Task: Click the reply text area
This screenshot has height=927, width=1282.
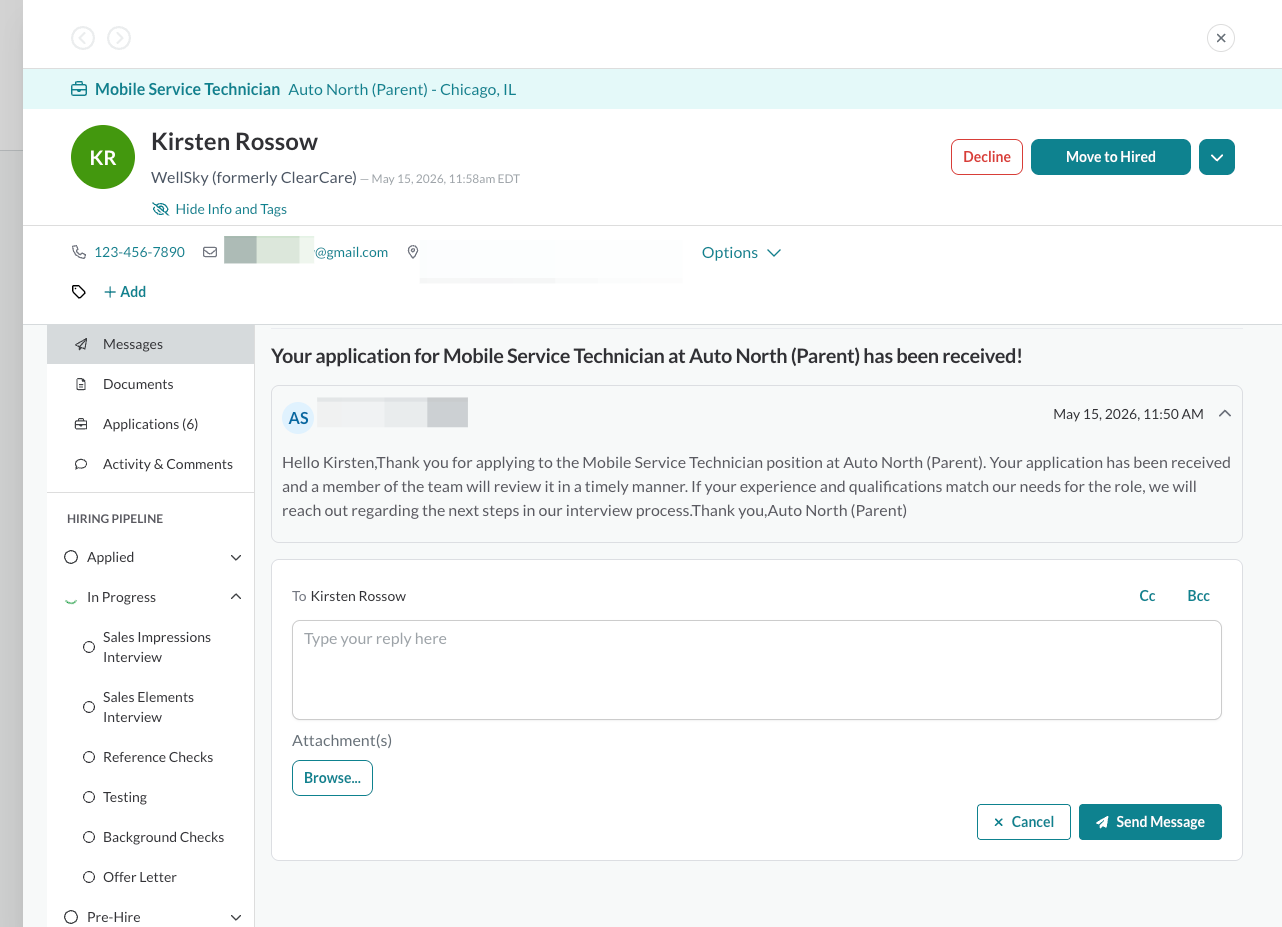Action: tap(757, 670)
